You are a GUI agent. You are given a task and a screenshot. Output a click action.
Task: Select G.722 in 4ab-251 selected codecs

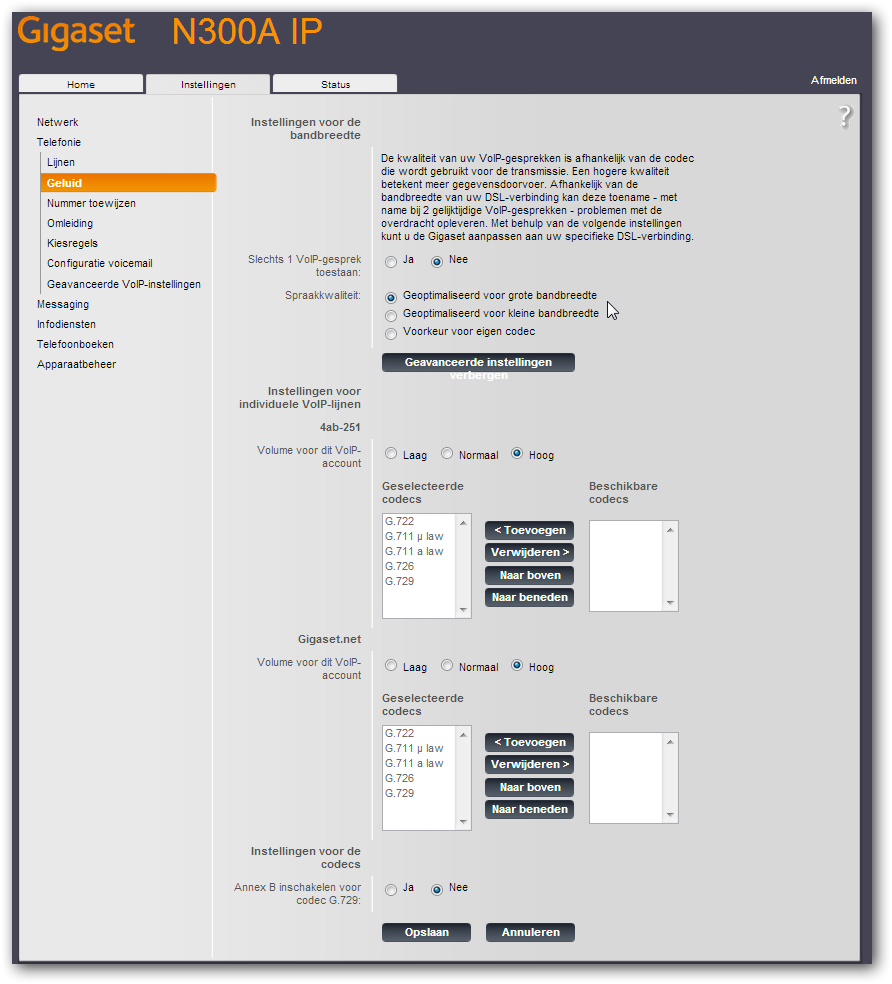[x=399, y=521]
